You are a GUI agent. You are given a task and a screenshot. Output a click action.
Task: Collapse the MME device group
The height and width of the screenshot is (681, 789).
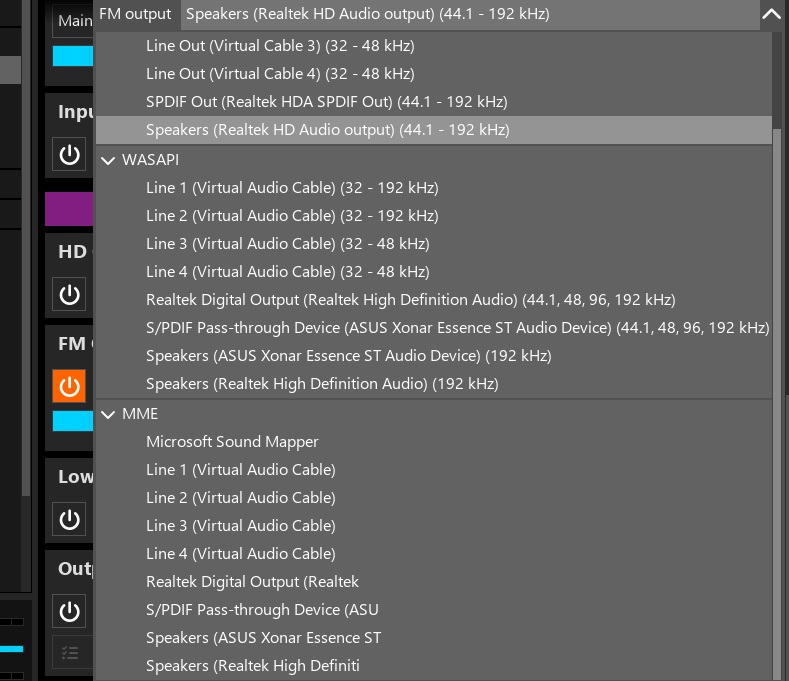[108, 414]
